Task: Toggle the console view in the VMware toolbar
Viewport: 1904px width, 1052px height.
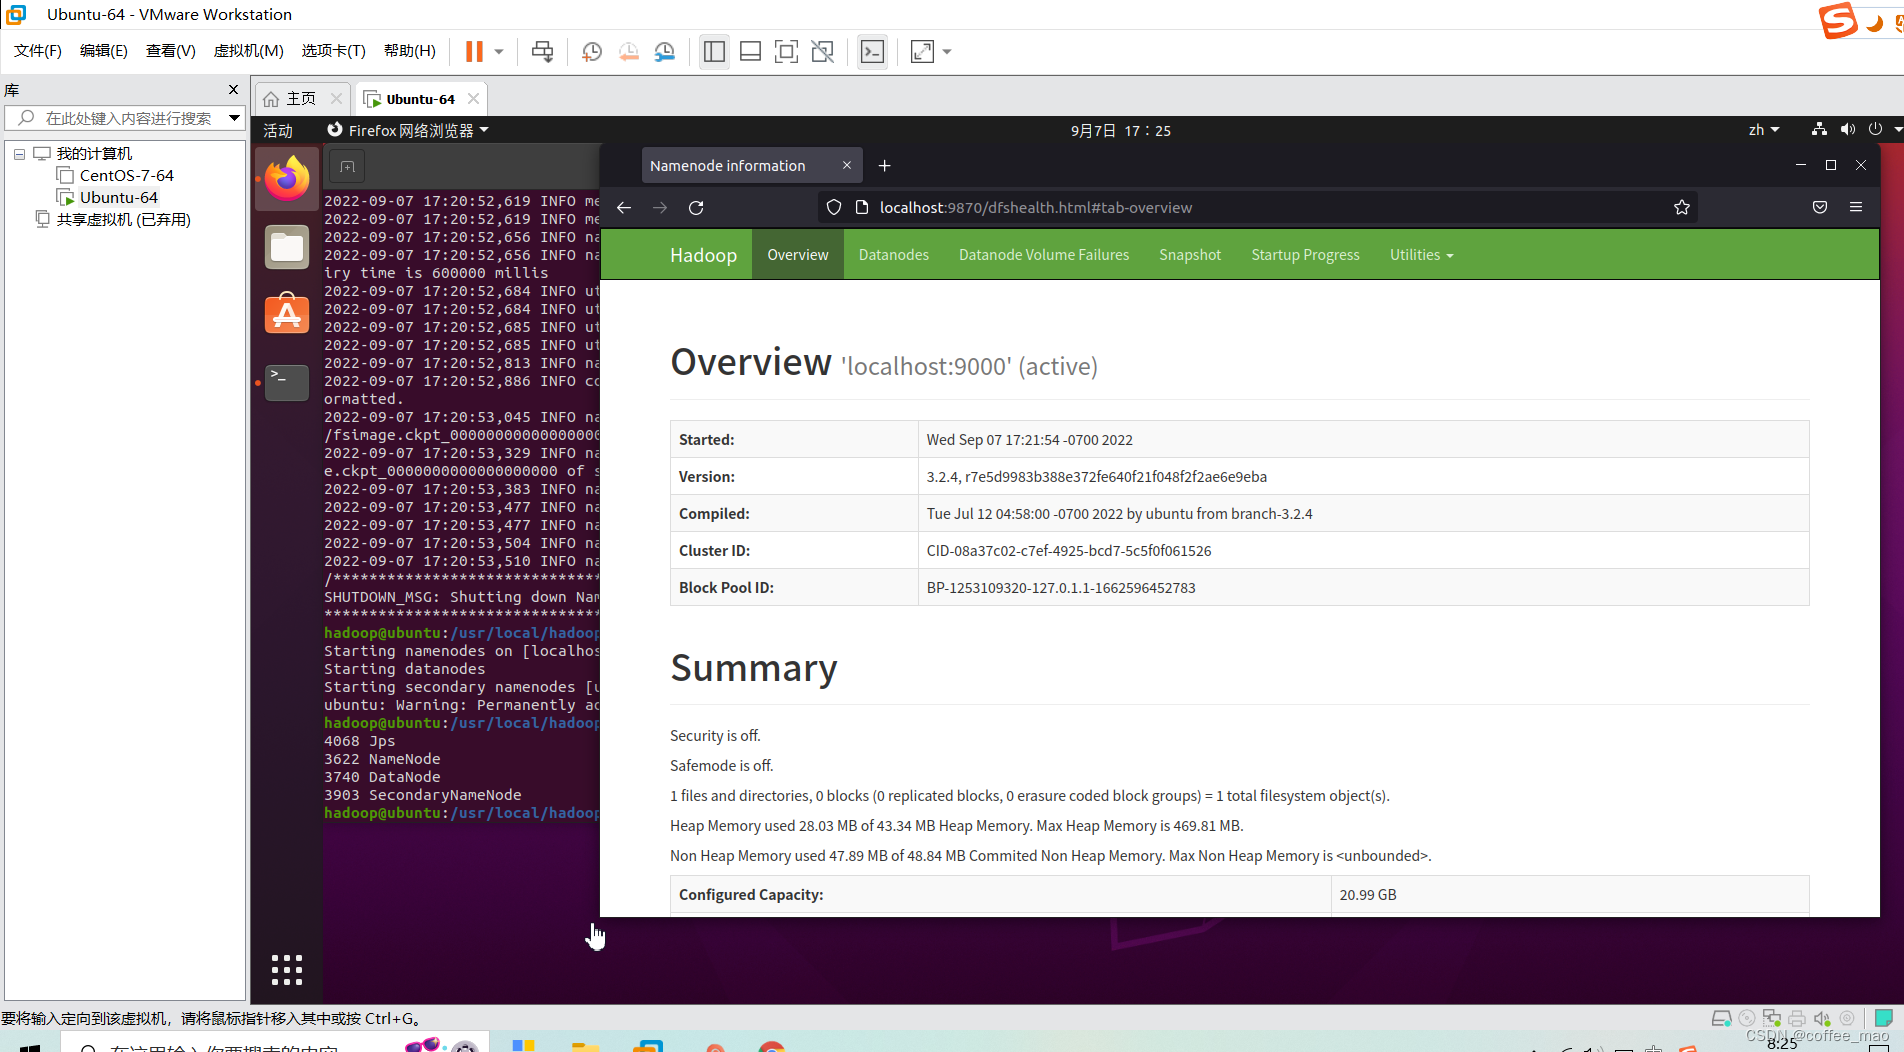Action: tap(872, 51)
